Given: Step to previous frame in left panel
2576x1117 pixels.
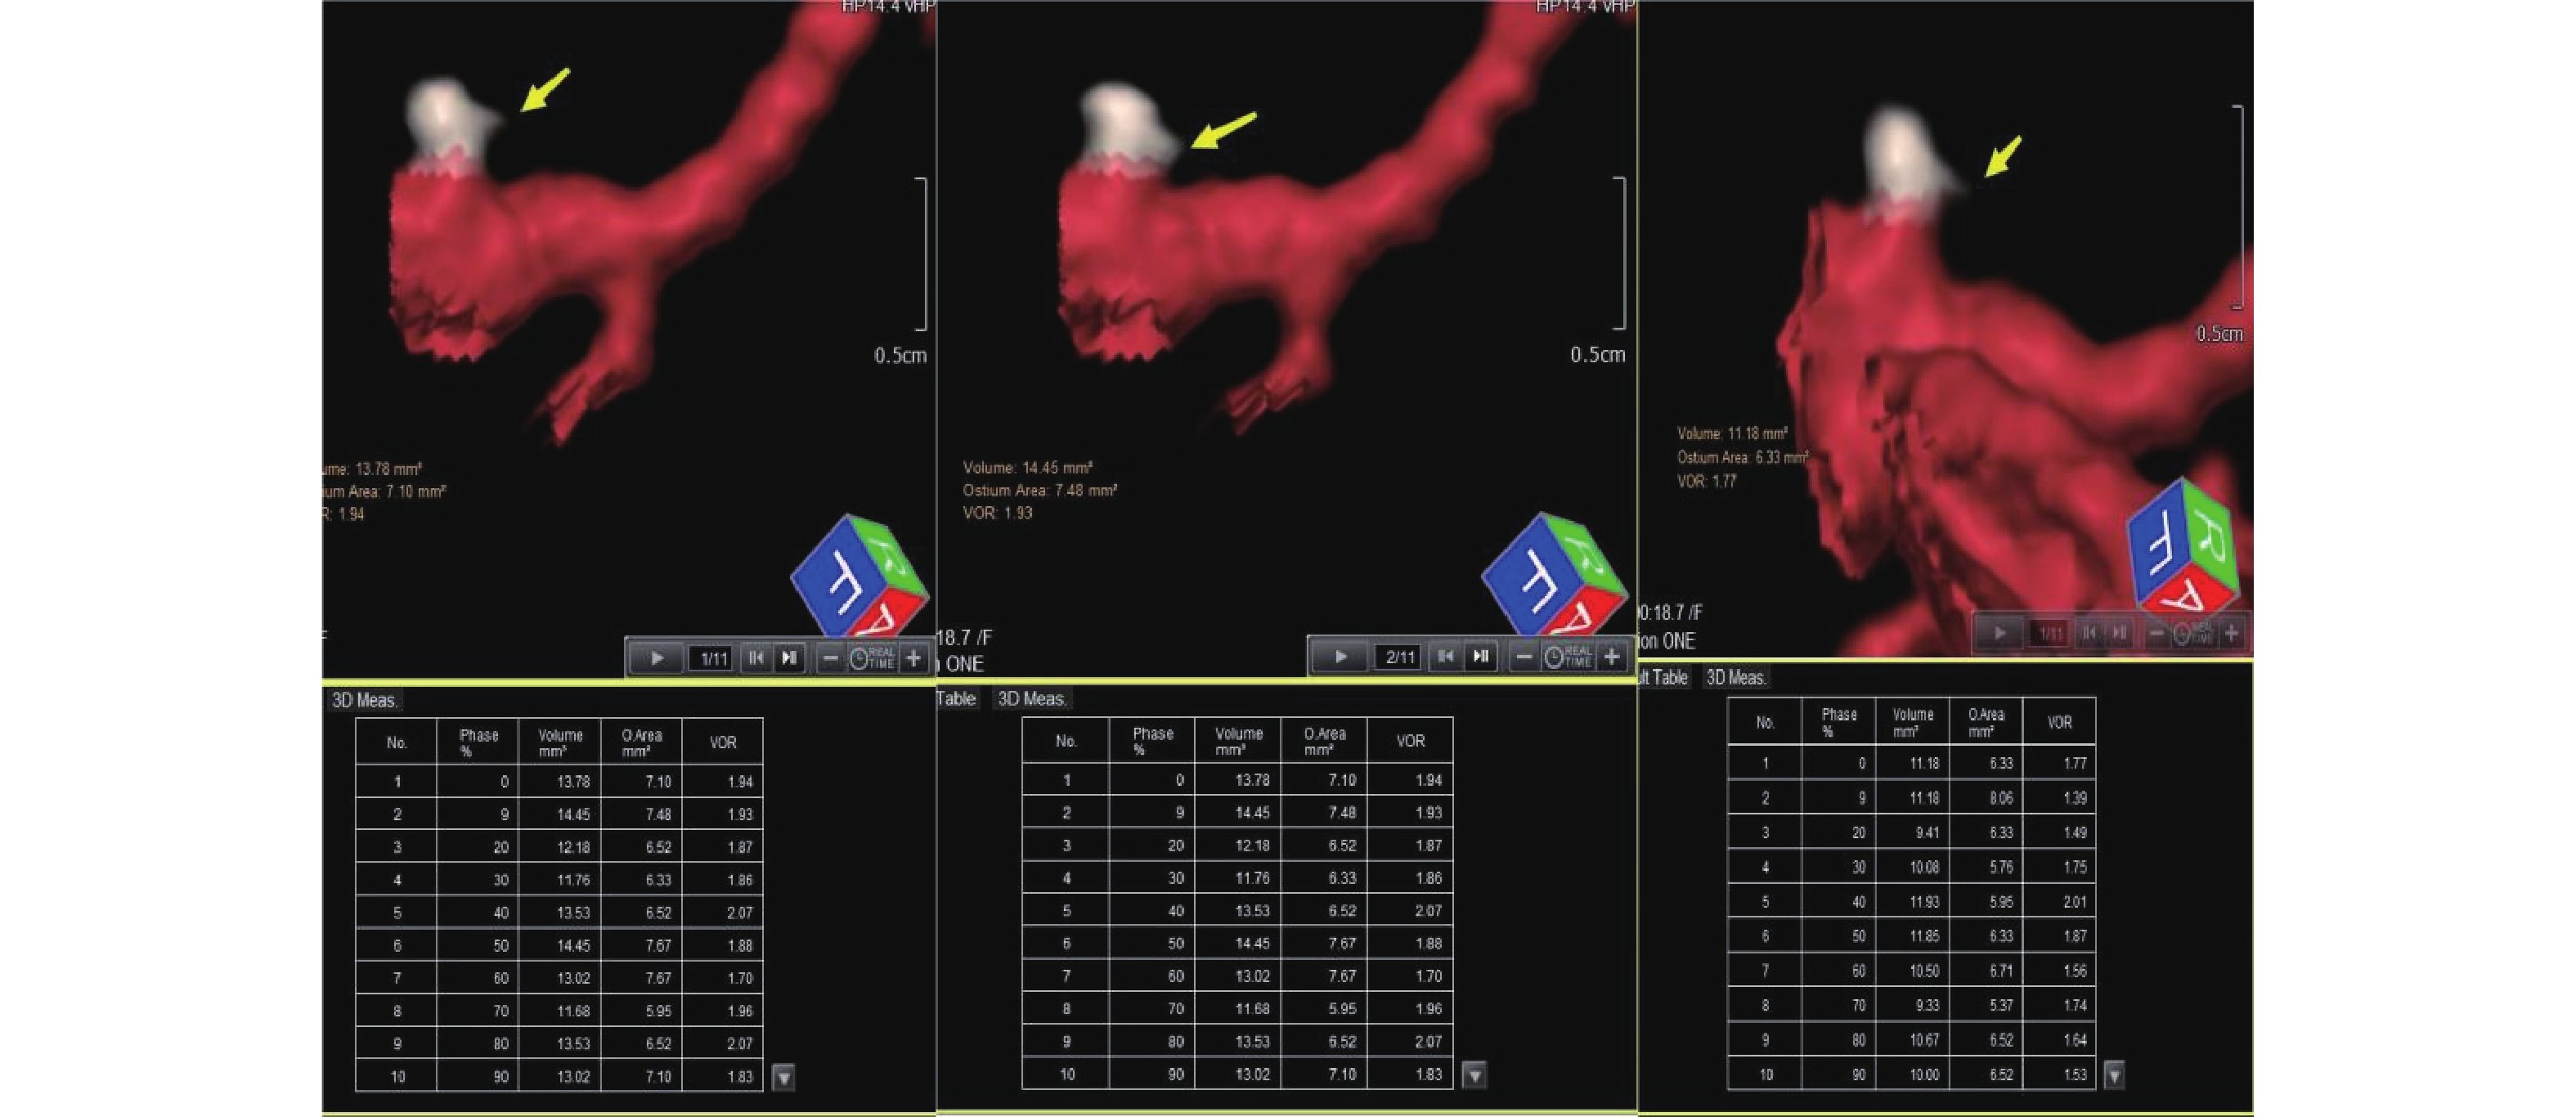Looking at the screenshot, I should [756, 658].
